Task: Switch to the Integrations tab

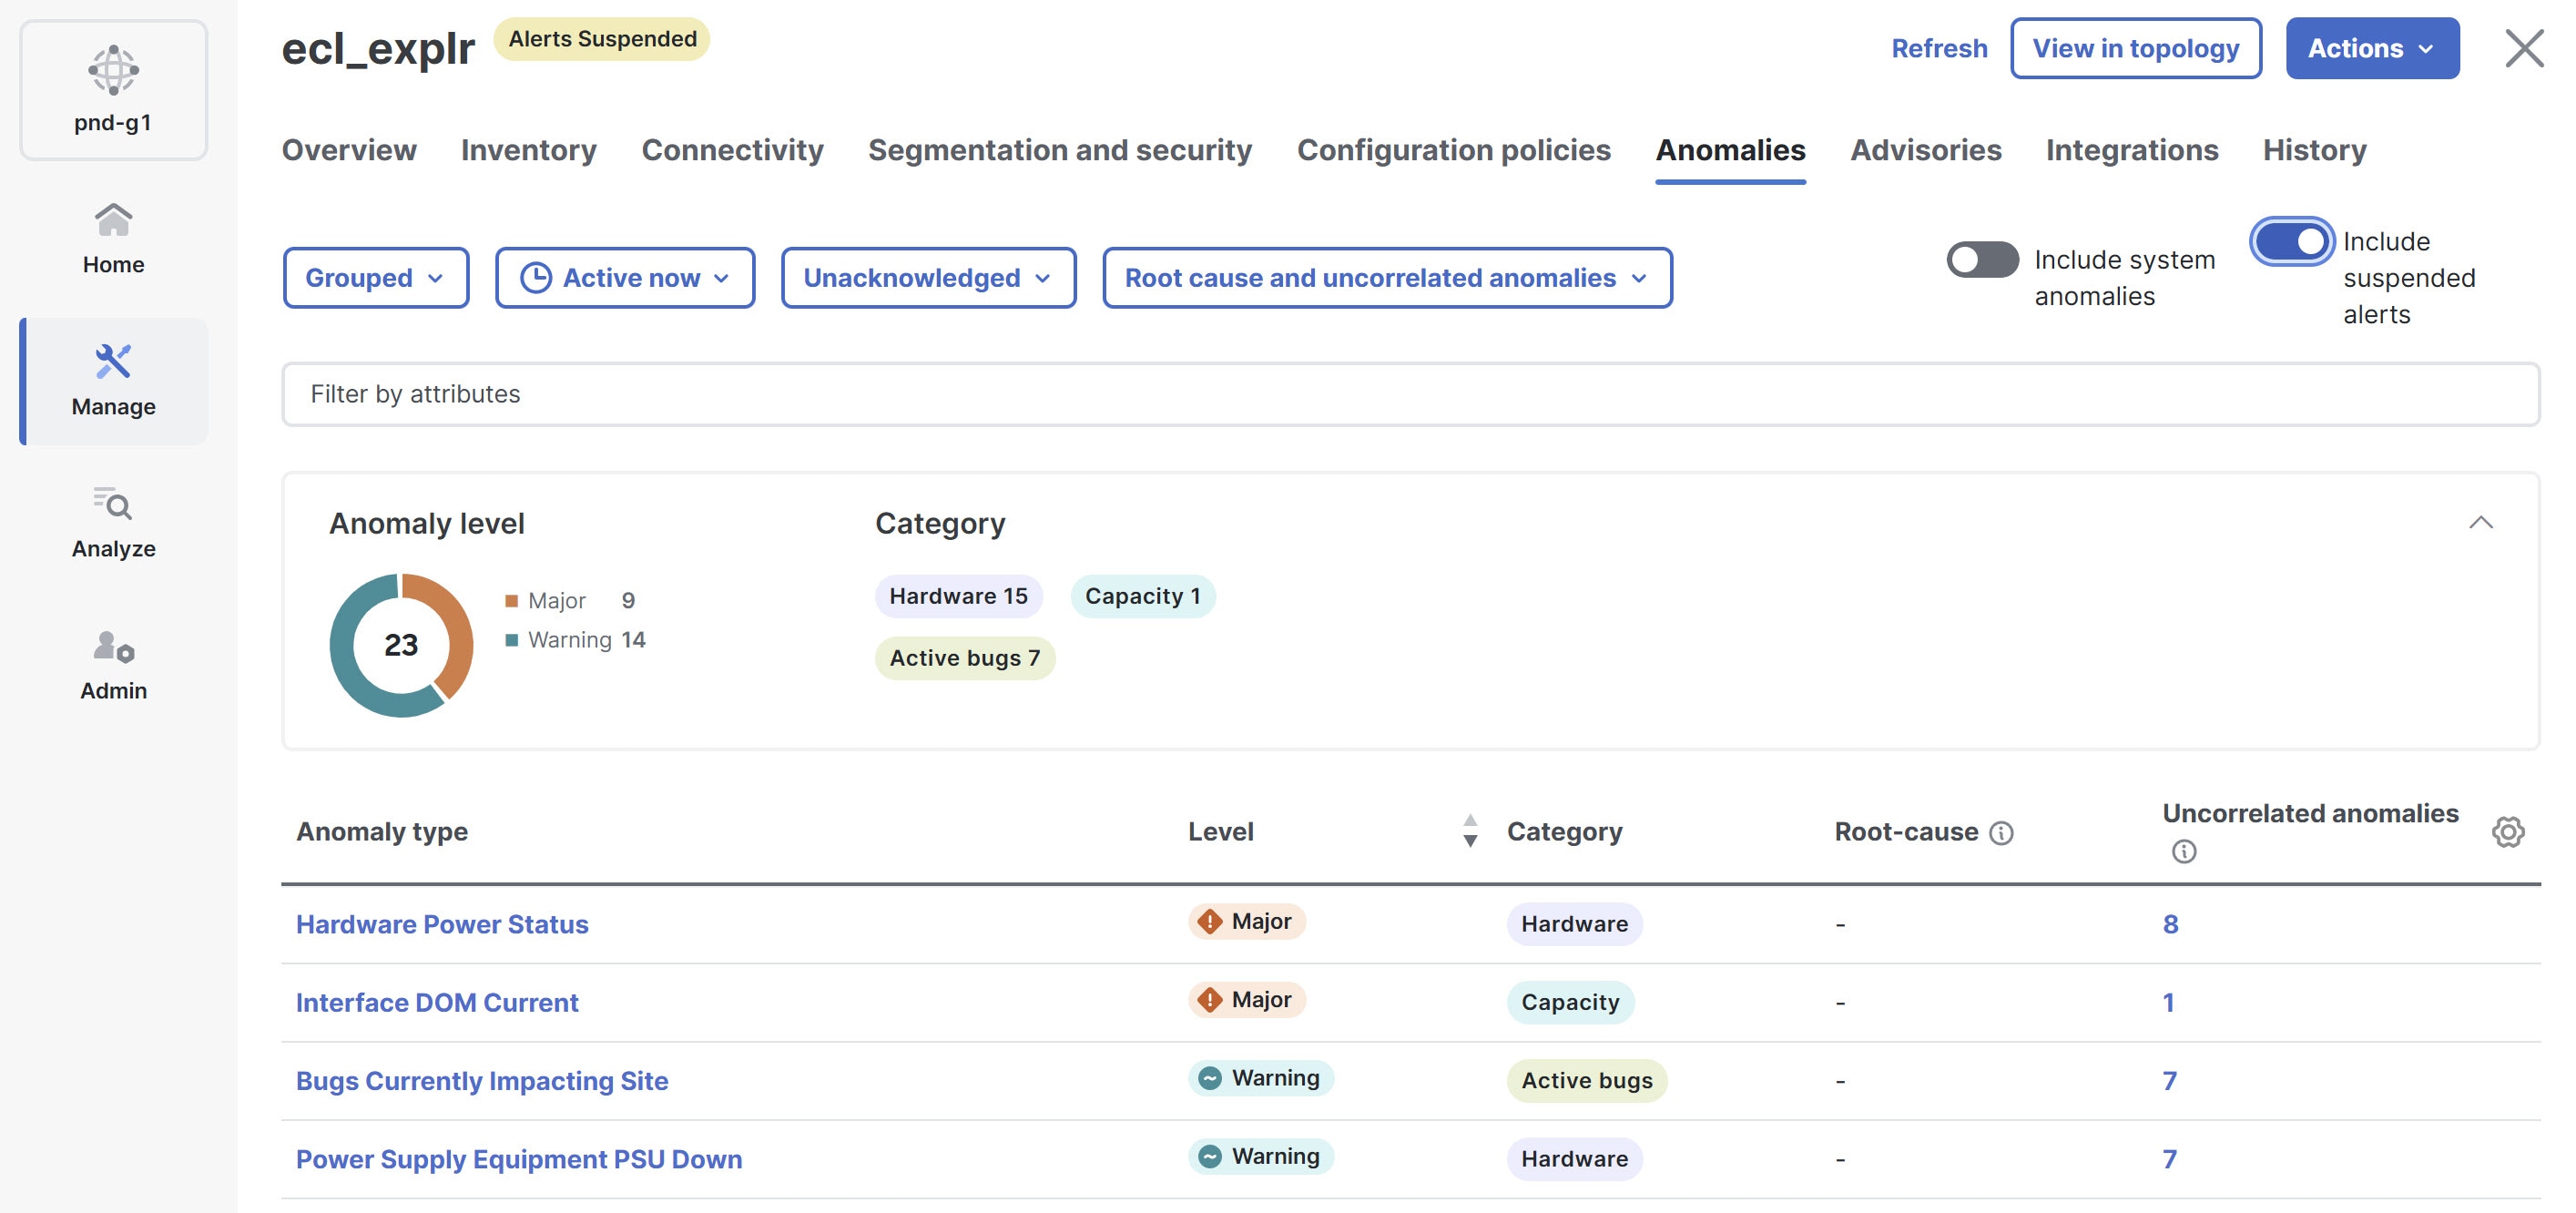Action: pos(2132,150)
